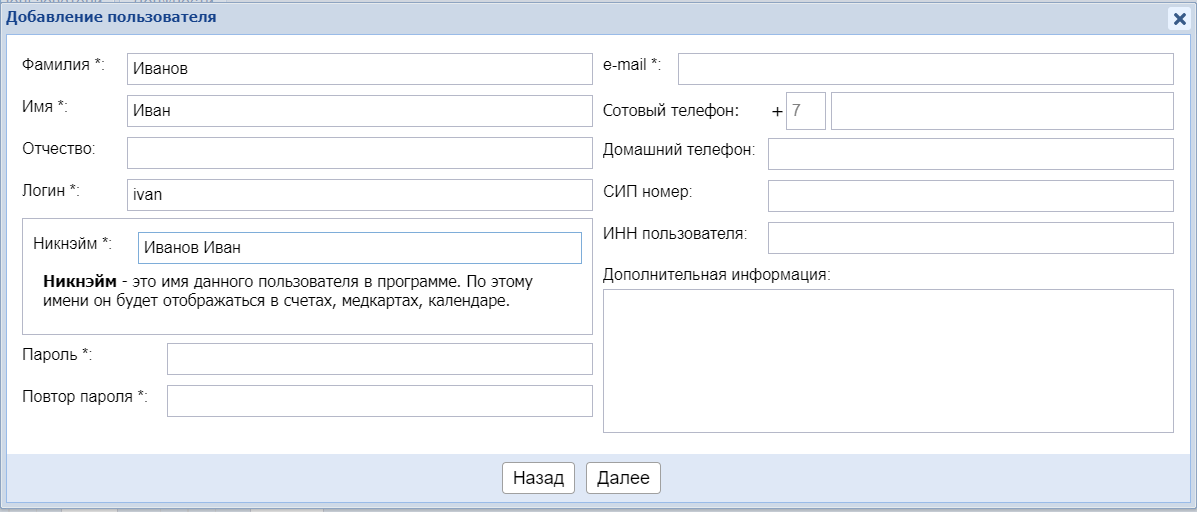Focus the Никнэйм field with Иванов Иван
The height and width of the screenshot is (512, 1197).
point(359,248)
